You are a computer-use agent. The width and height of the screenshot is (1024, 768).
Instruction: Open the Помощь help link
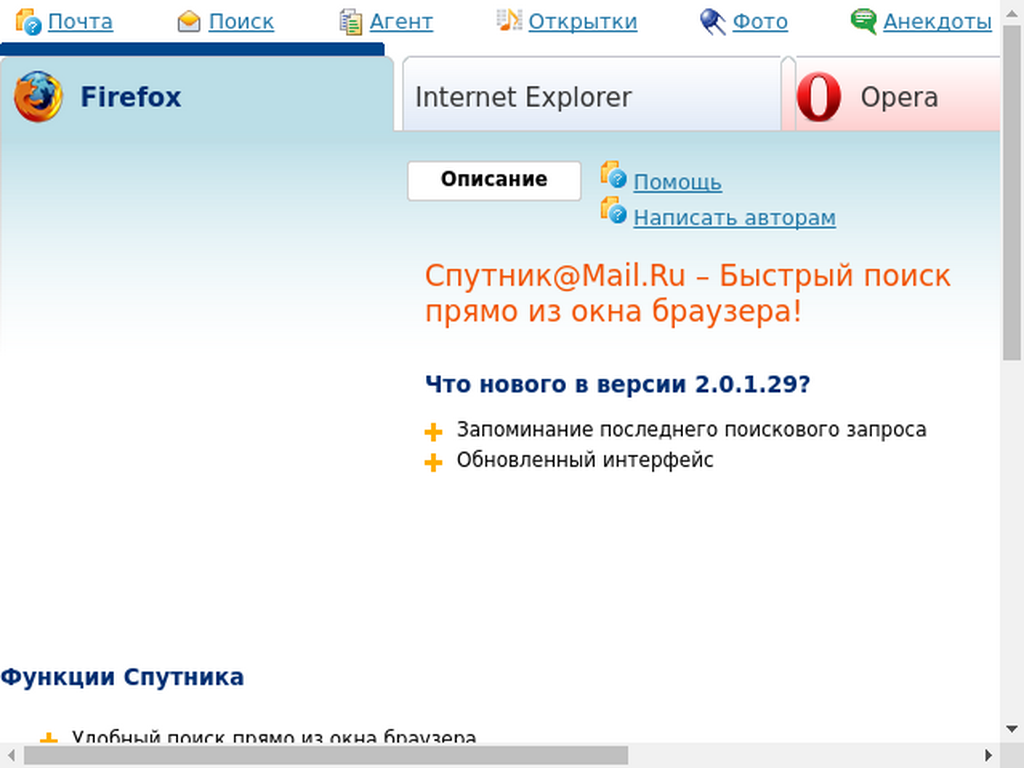point(677,182)
